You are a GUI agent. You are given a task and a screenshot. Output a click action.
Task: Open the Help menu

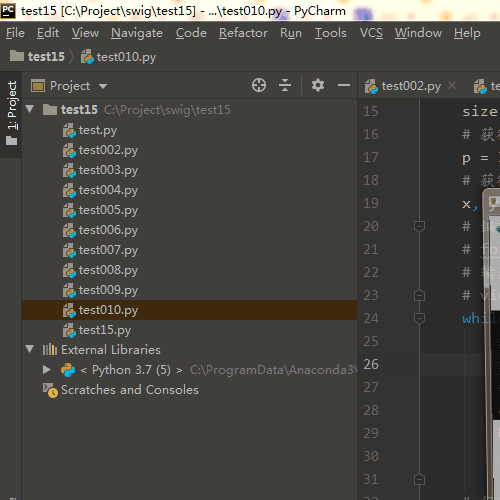point(467,33)
